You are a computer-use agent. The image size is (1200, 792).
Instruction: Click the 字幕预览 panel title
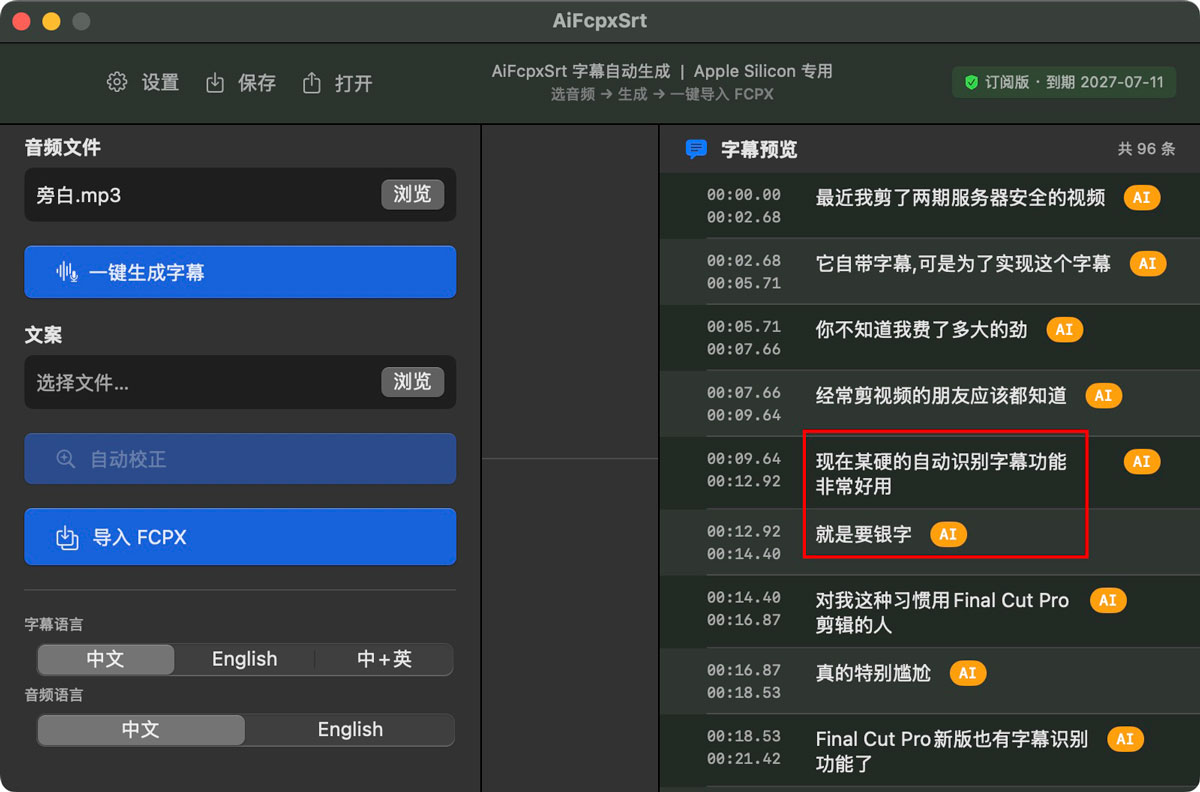click(759, 150)
